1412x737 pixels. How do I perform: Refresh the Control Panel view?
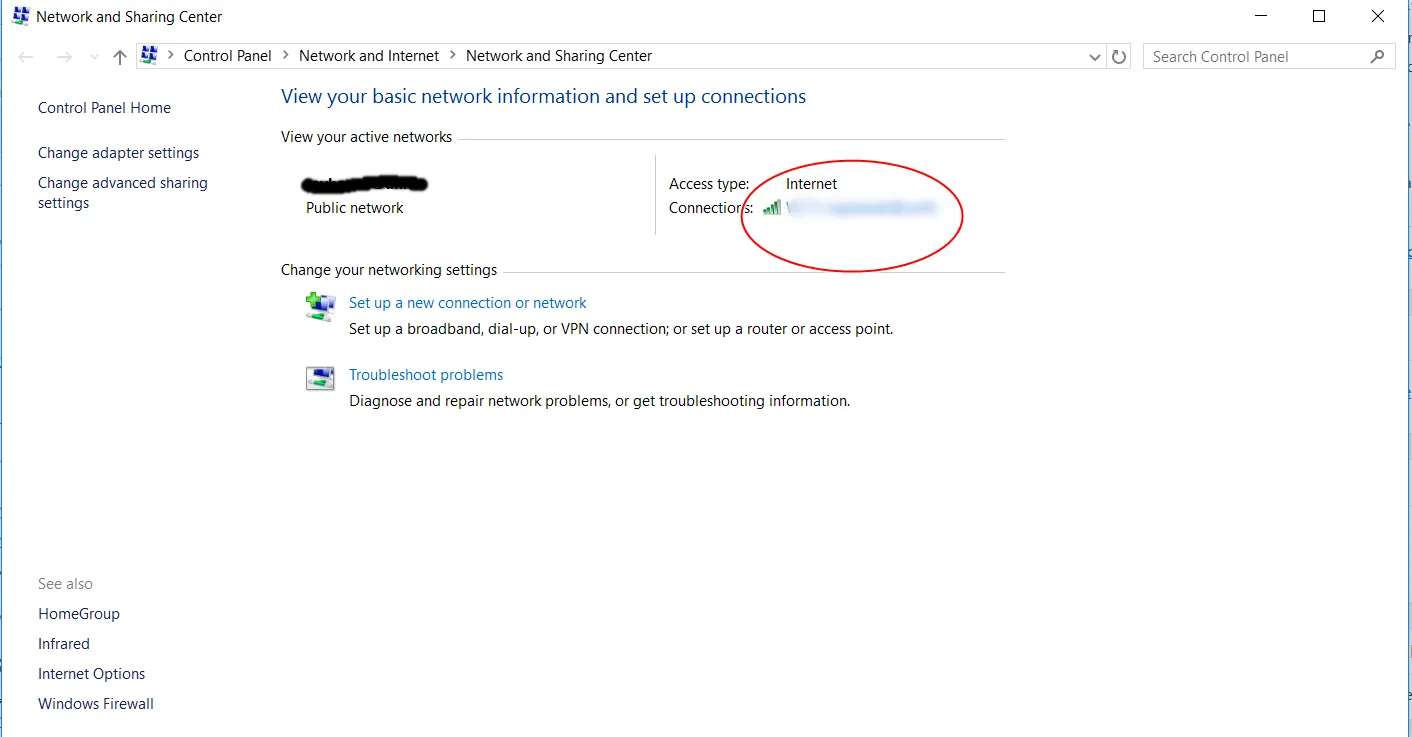click(x=1119, y=57)
